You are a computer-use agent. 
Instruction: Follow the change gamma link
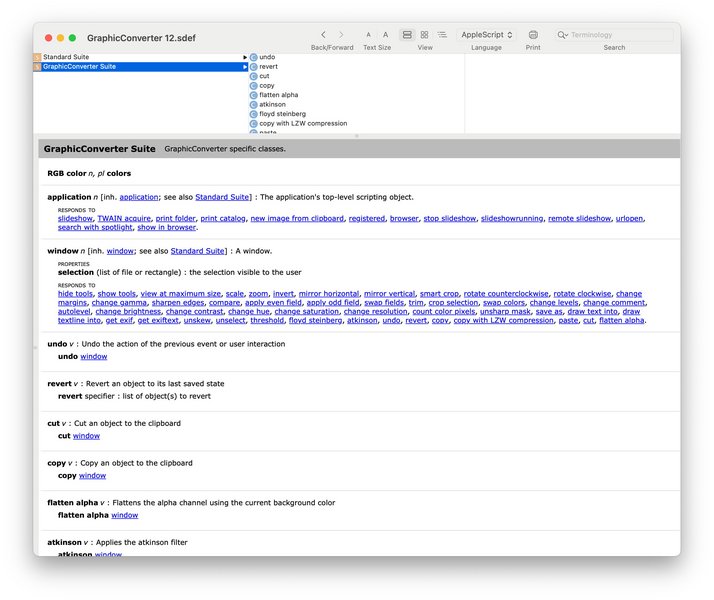coord(119,303)
